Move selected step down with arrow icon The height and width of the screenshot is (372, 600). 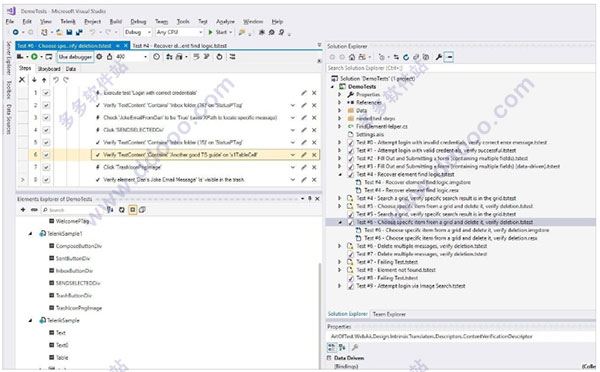tap(34, 80)
